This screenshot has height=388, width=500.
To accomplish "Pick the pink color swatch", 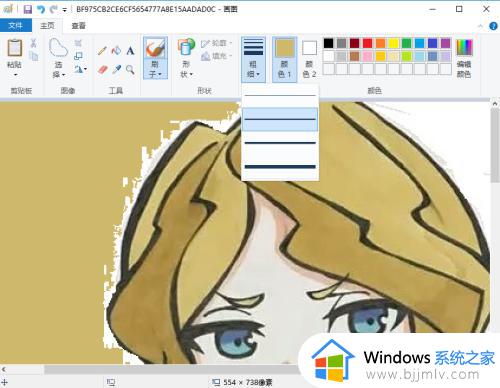I will click(x=367, y=56).
